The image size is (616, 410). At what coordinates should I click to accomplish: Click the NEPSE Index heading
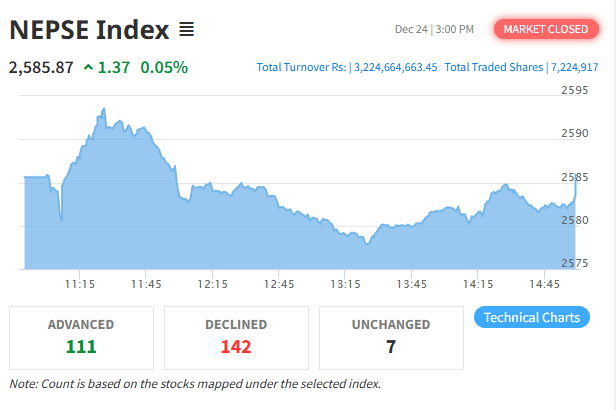[89, 30]
